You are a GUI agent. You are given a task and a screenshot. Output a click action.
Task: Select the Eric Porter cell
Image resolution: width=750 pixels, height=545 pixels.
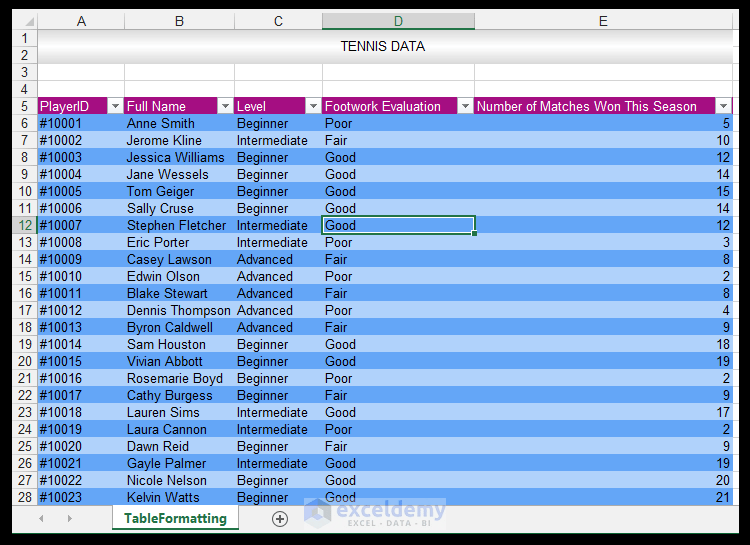pos(179,242)
